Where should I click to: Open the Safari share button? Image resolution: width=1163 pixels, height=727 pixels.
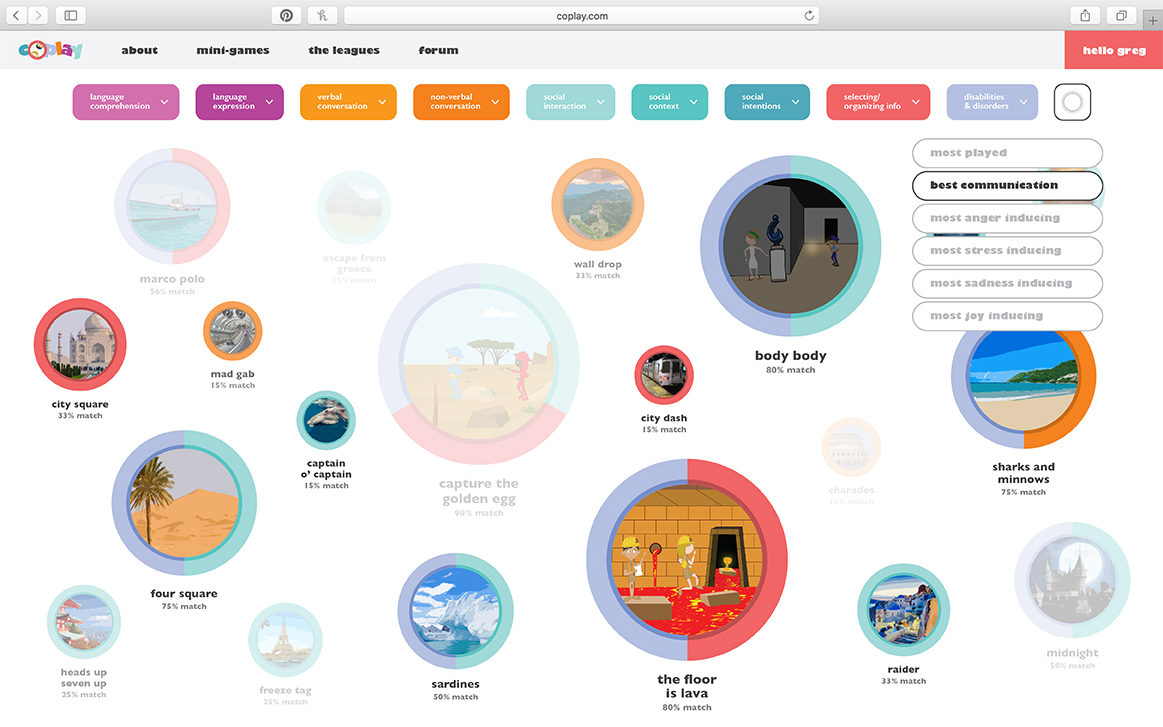[x=1085, y=15]
